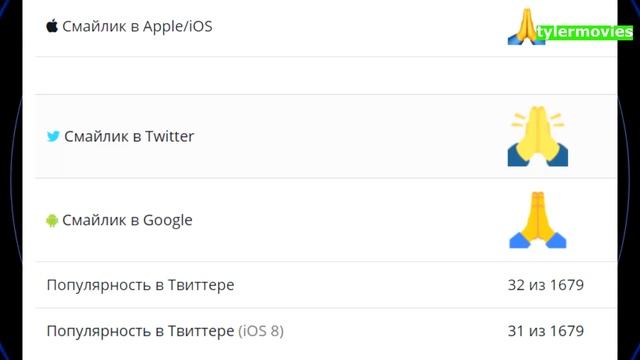Select the Google folded hands emoji image

pos(538,220)
